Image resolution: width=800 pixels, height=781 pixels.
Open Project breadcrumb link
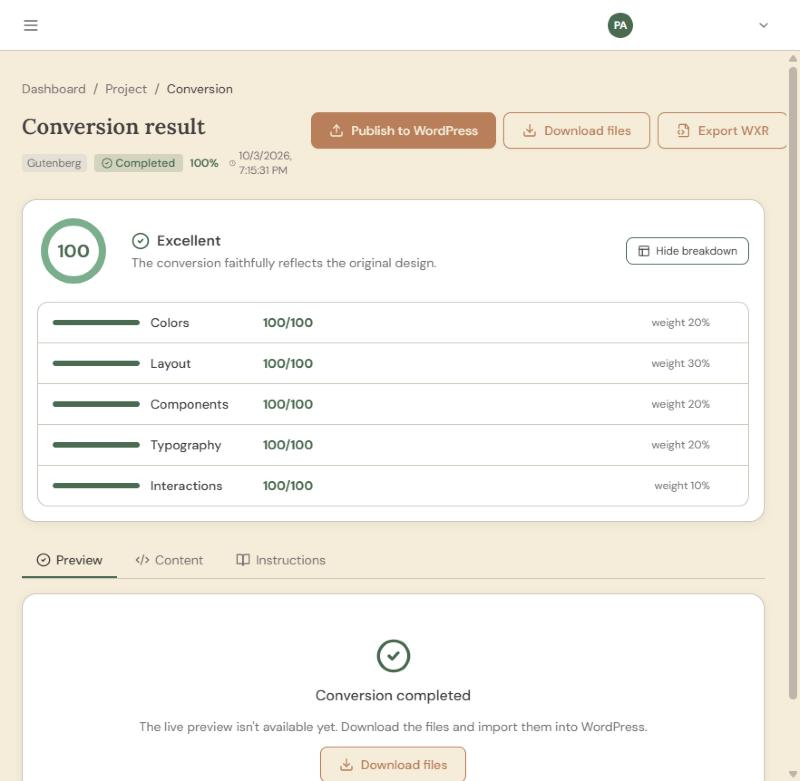coord(126,89)
